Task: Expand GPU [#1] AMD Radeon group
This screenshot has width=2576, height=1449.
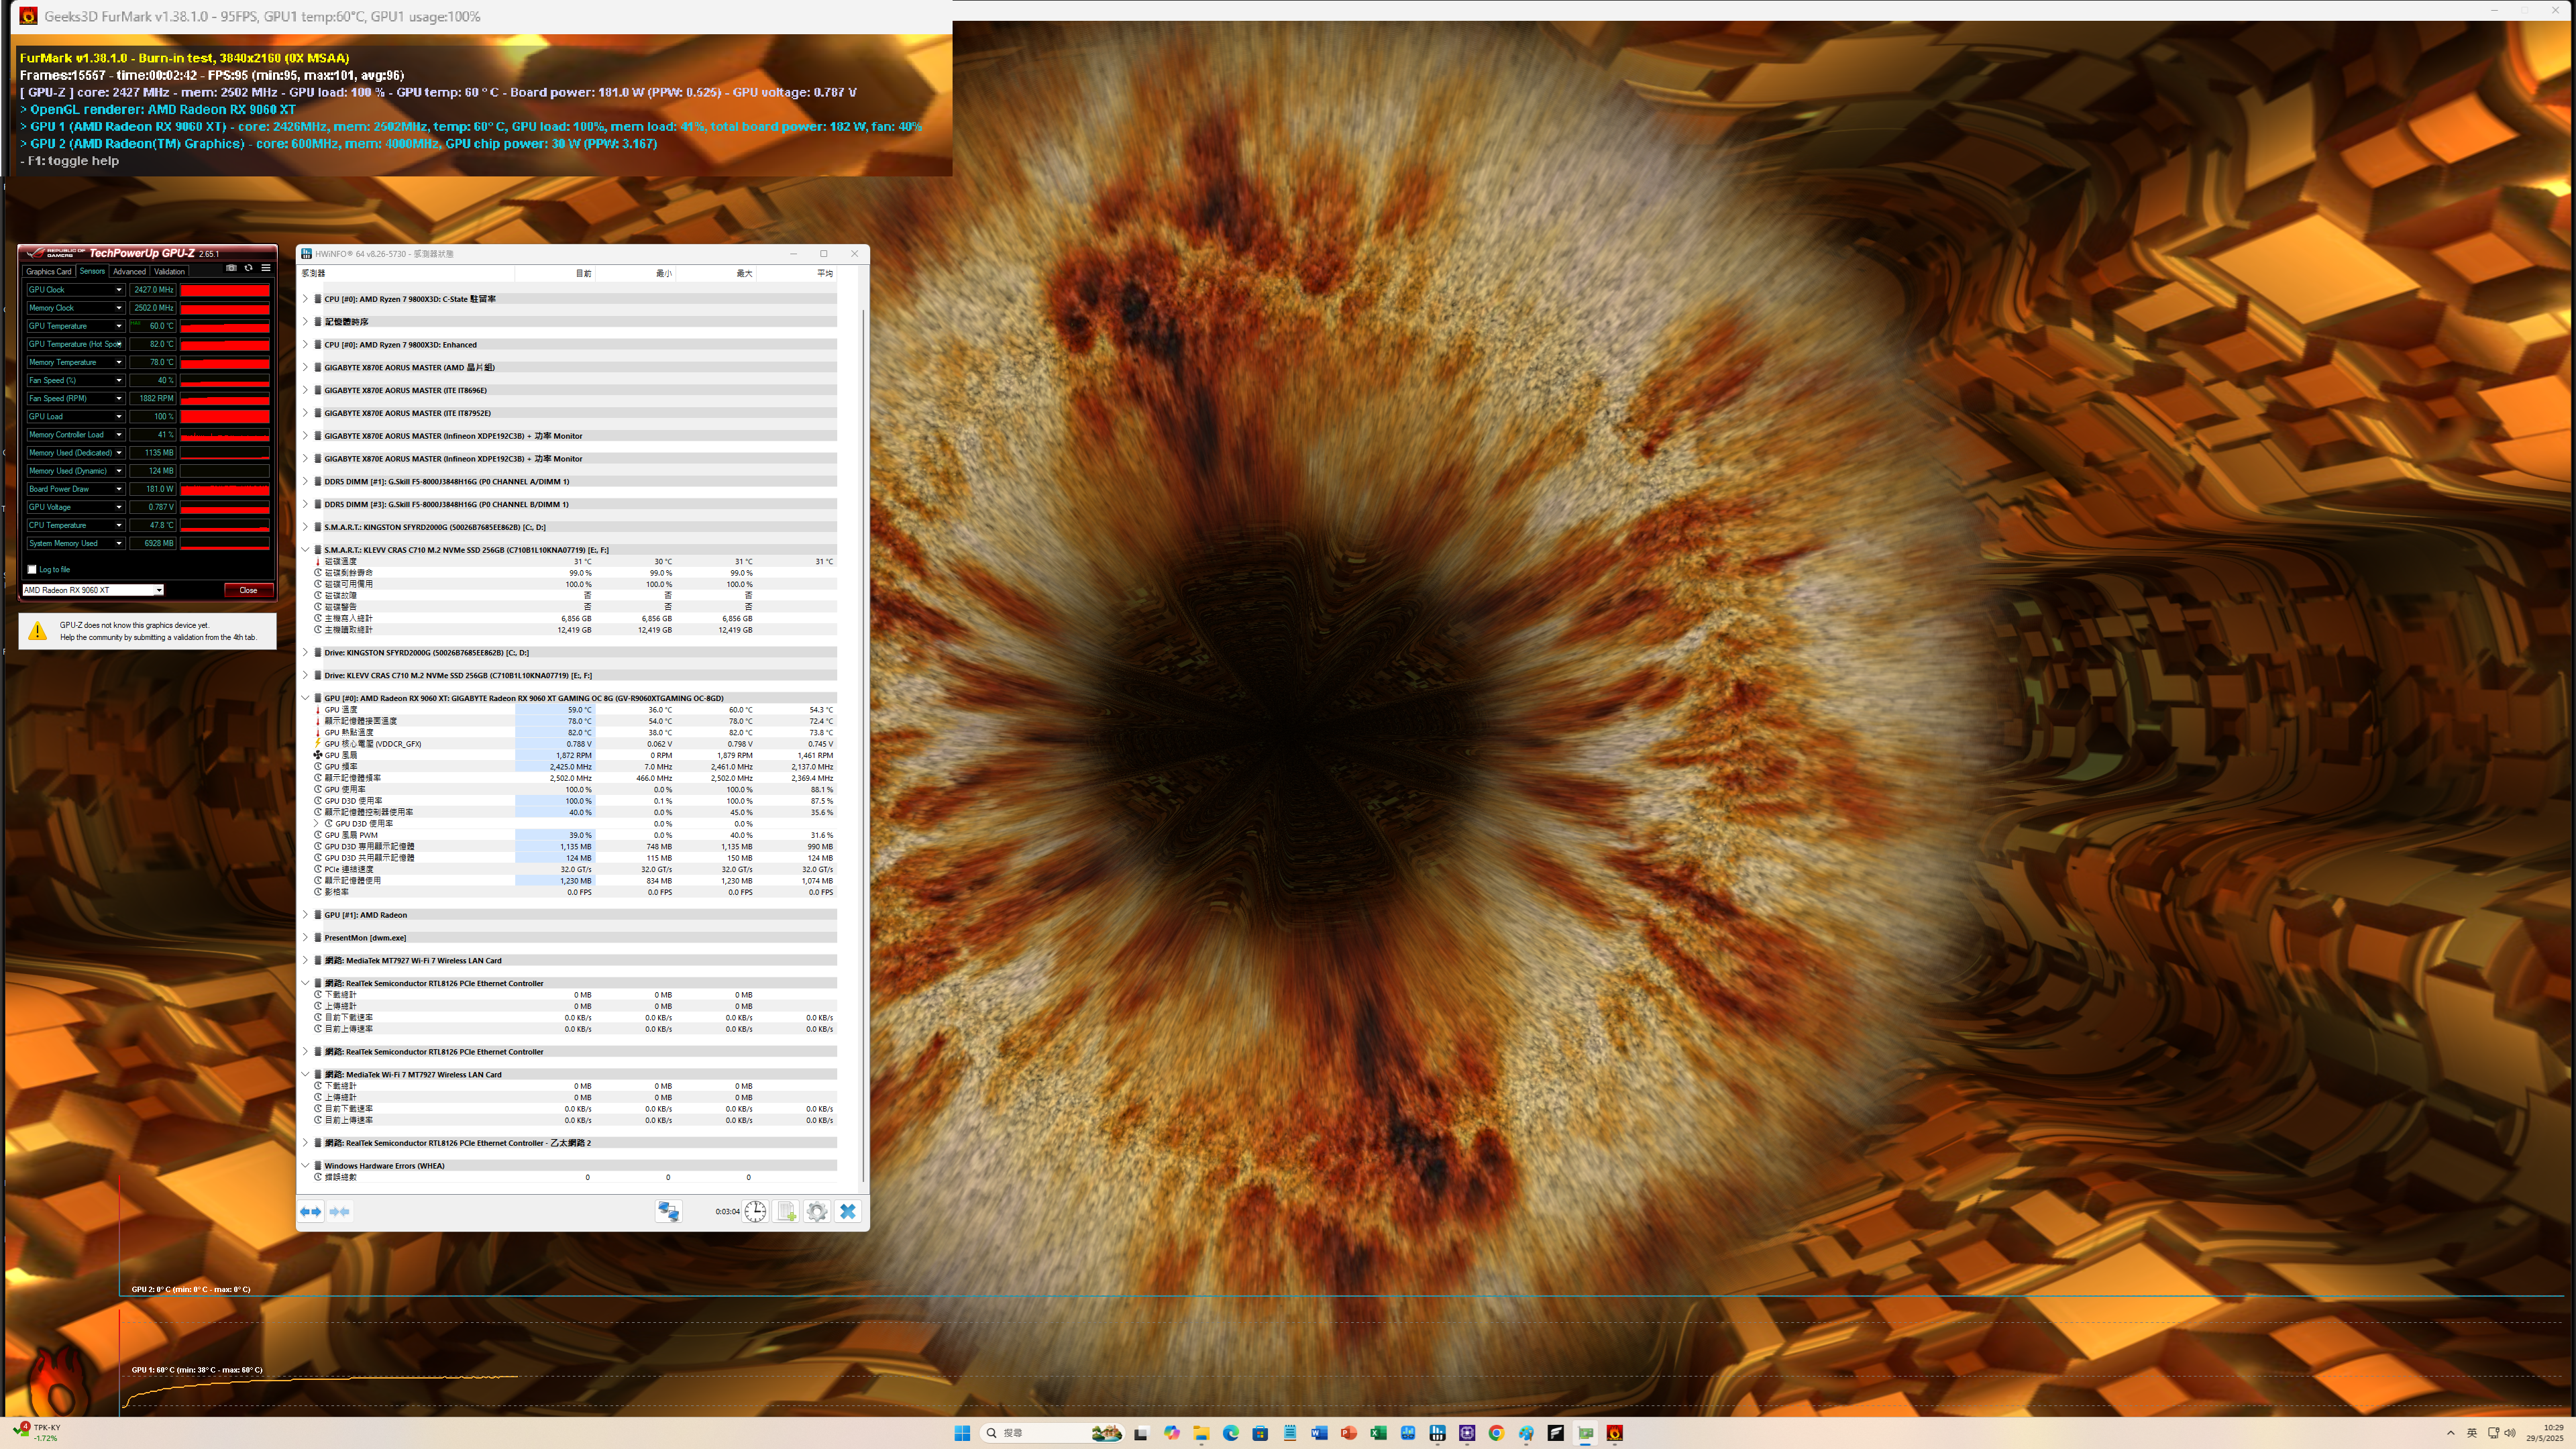Action: [x=306, y=914]
